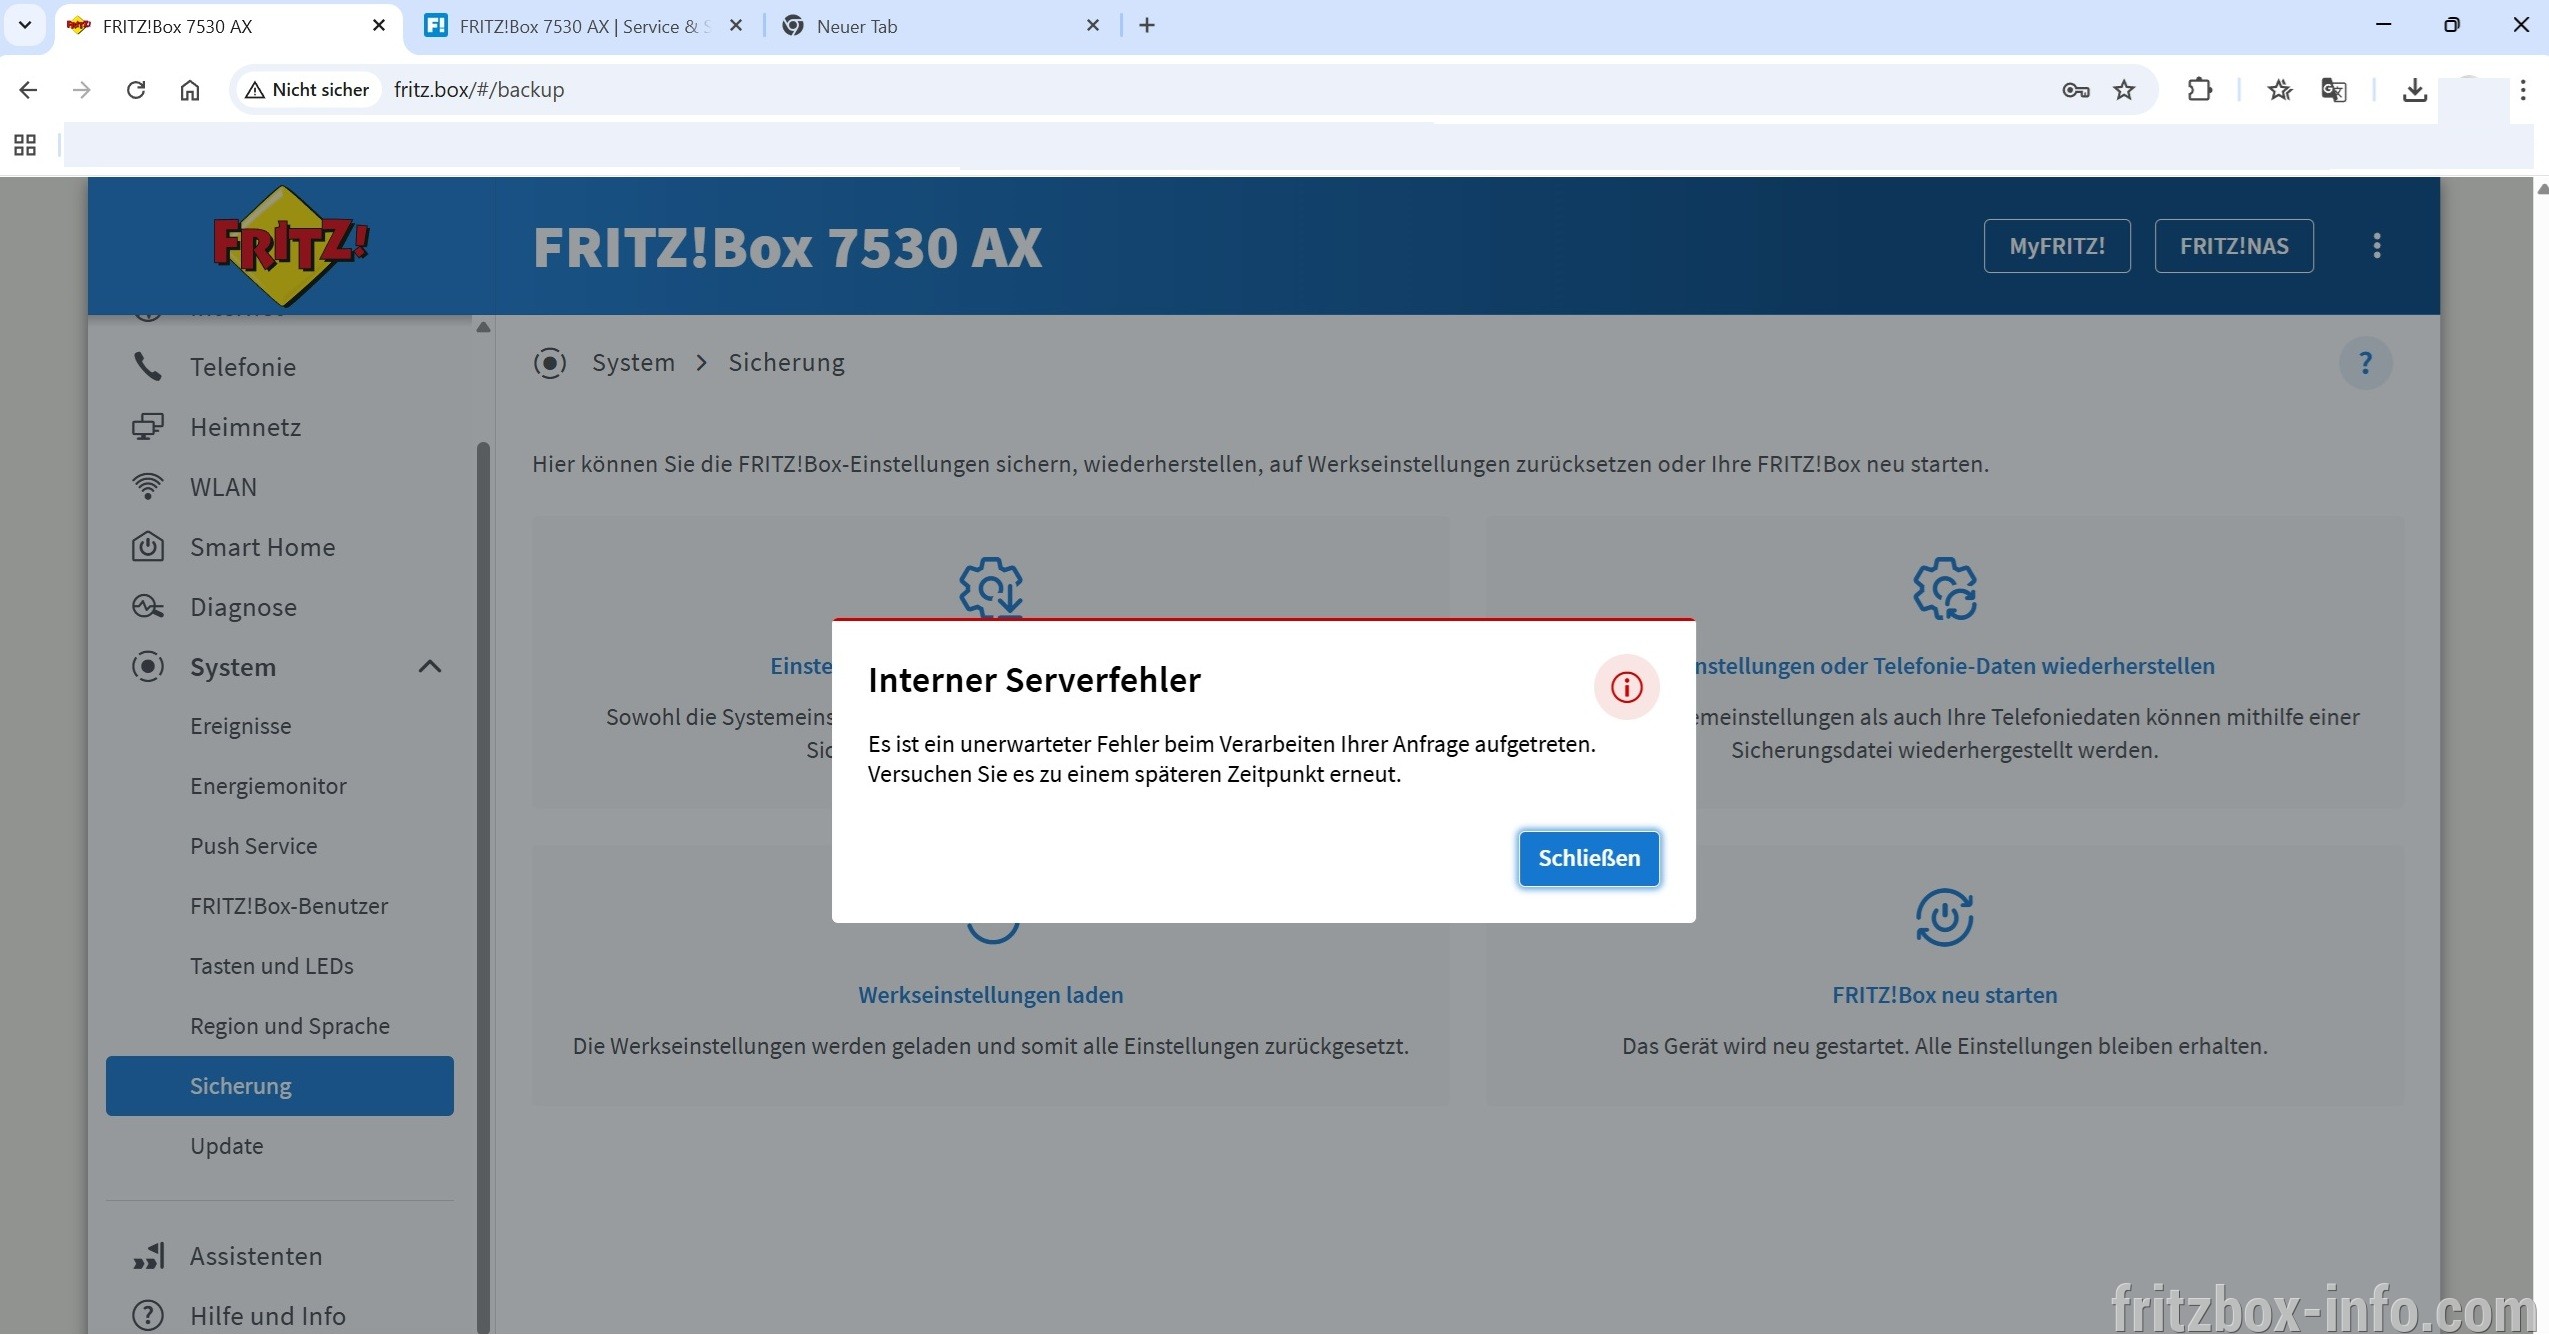Click Werkseinstellungen laden link
Image resolution: width=2549 pixels, height=1335 pixels.
point(991,995)
